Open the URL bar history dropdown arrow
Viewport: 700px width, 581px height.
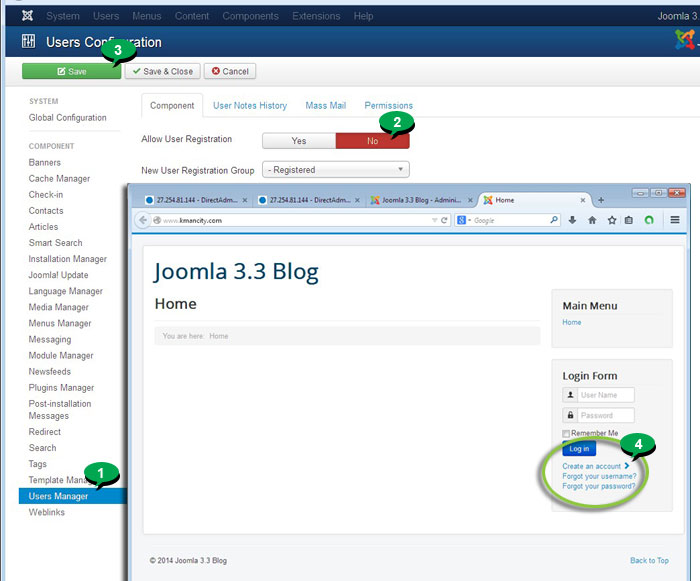pos(434,220)
